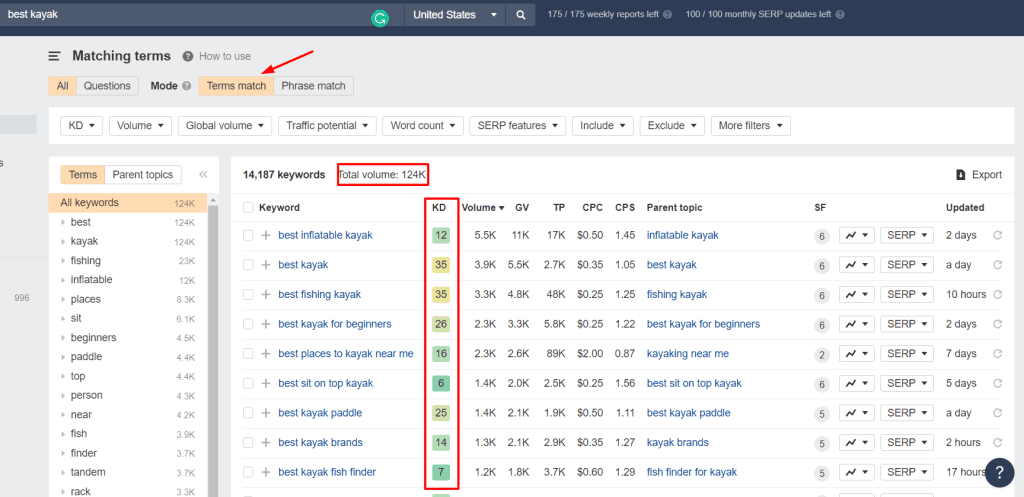
Task: Click the Export download icon
Action: (x=961, y=174)
